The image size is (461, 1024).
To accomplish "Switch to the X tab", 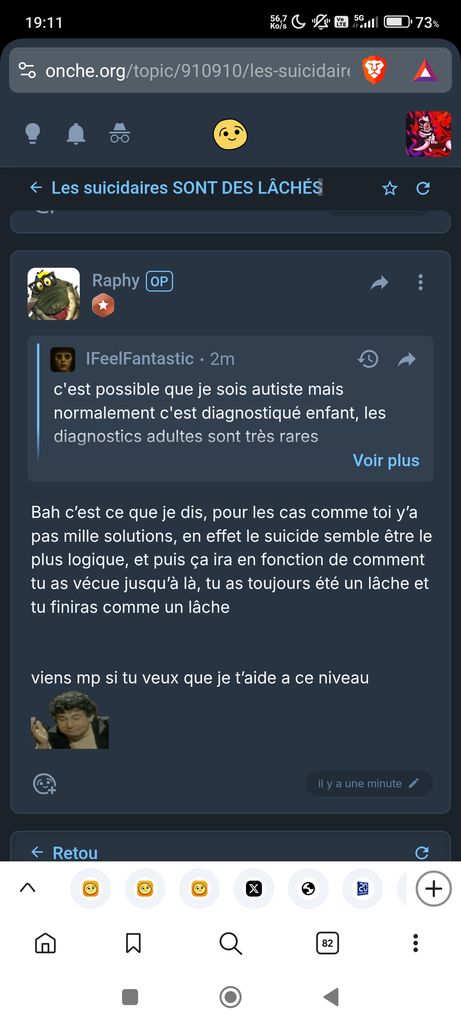I will (254, 889).
